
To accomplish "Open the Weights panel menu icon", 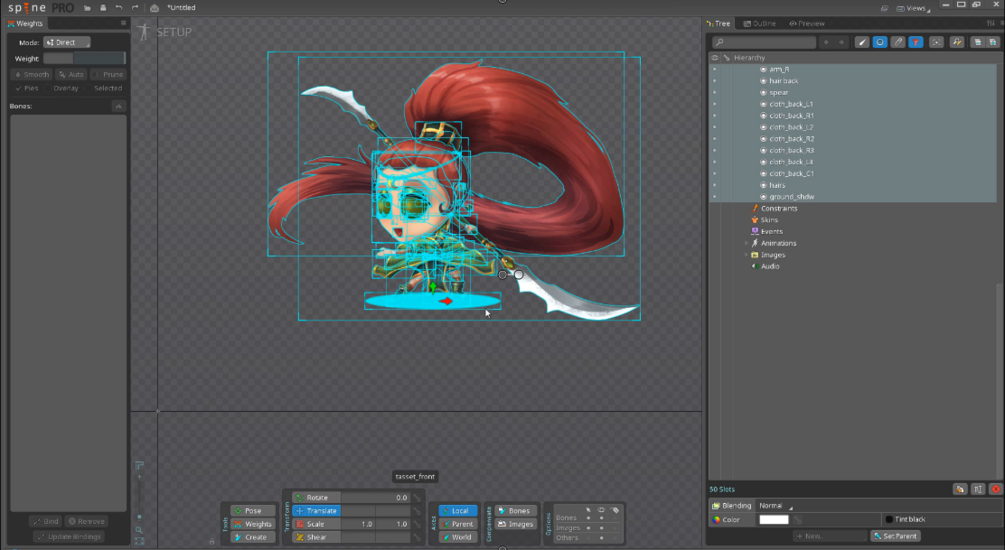I will 123,23.
